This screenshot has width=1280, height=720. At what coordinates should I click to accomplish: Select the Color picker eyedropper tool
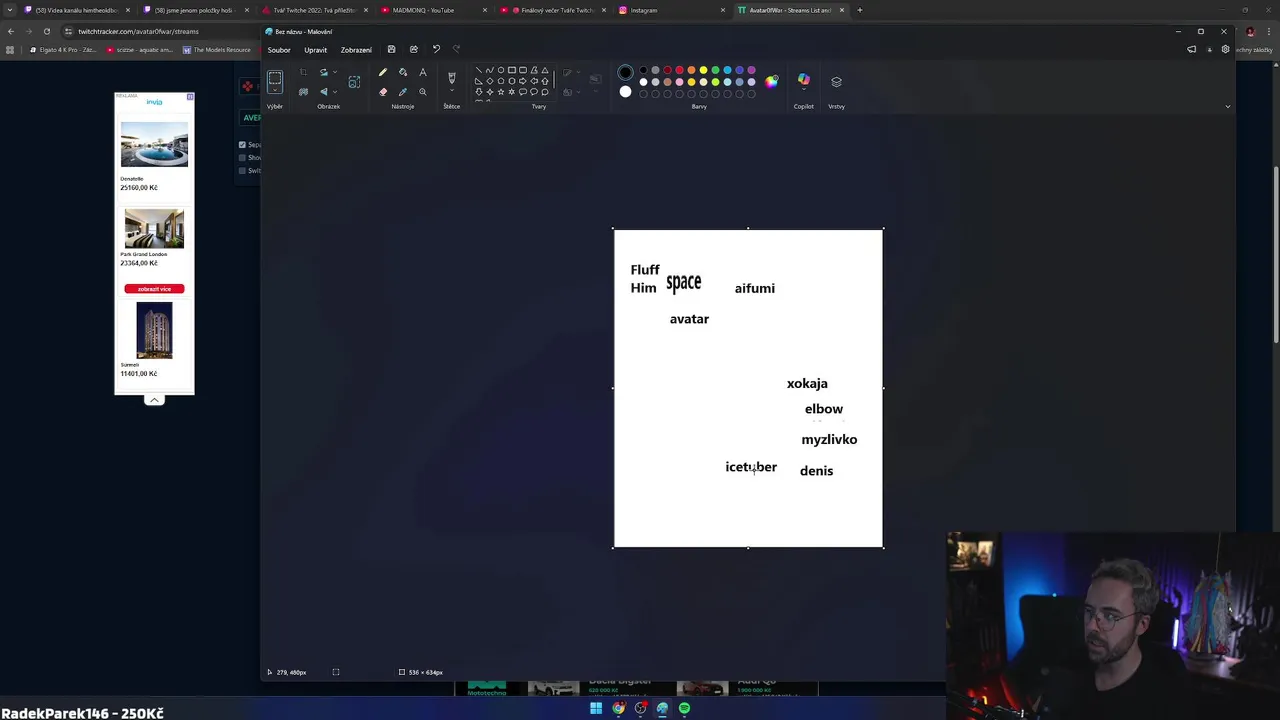(x=403, y=92)
